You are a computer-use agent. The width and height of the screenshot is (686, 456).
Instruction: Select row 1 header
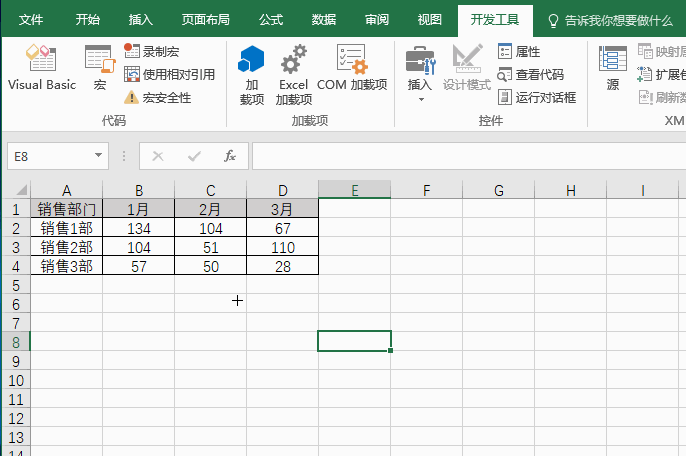click(16, 209)
